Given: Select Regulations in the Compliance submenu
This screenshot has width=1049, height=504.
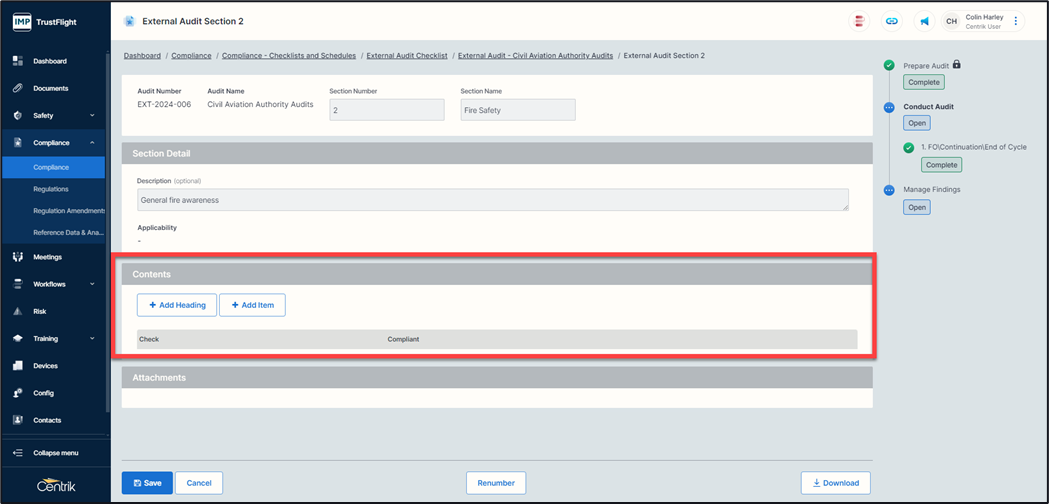Looking at the screenshot, I should pyautogui.click(x=51, y=189).
